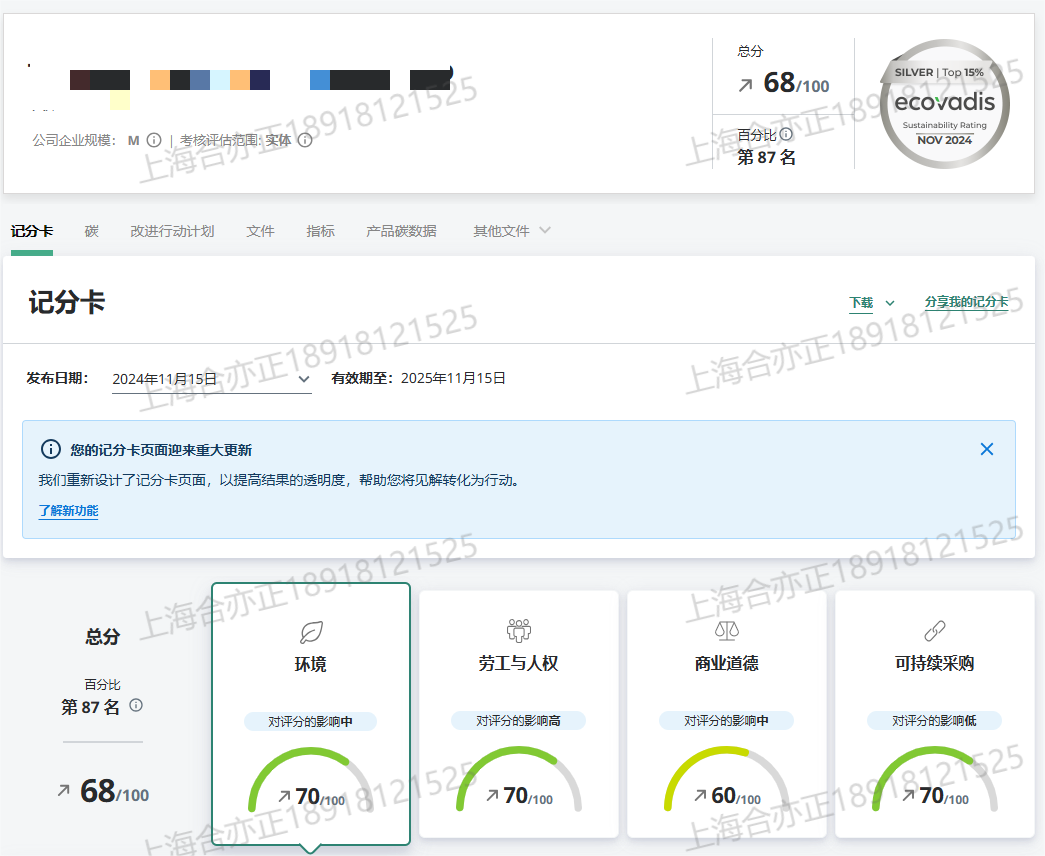1045x856 pixels.
Task: Select the 指标 tab
Action: pos(320,231)
